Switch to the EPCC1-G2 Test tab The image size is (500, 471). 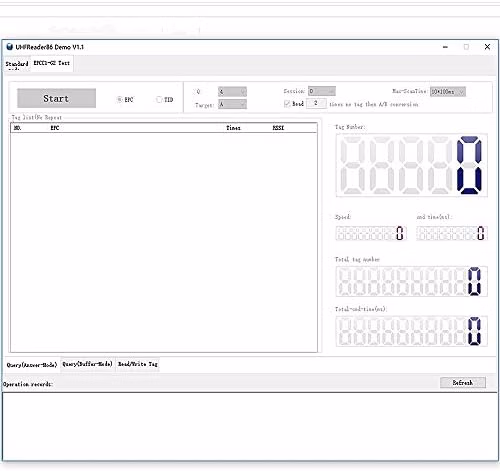point(52,63)
